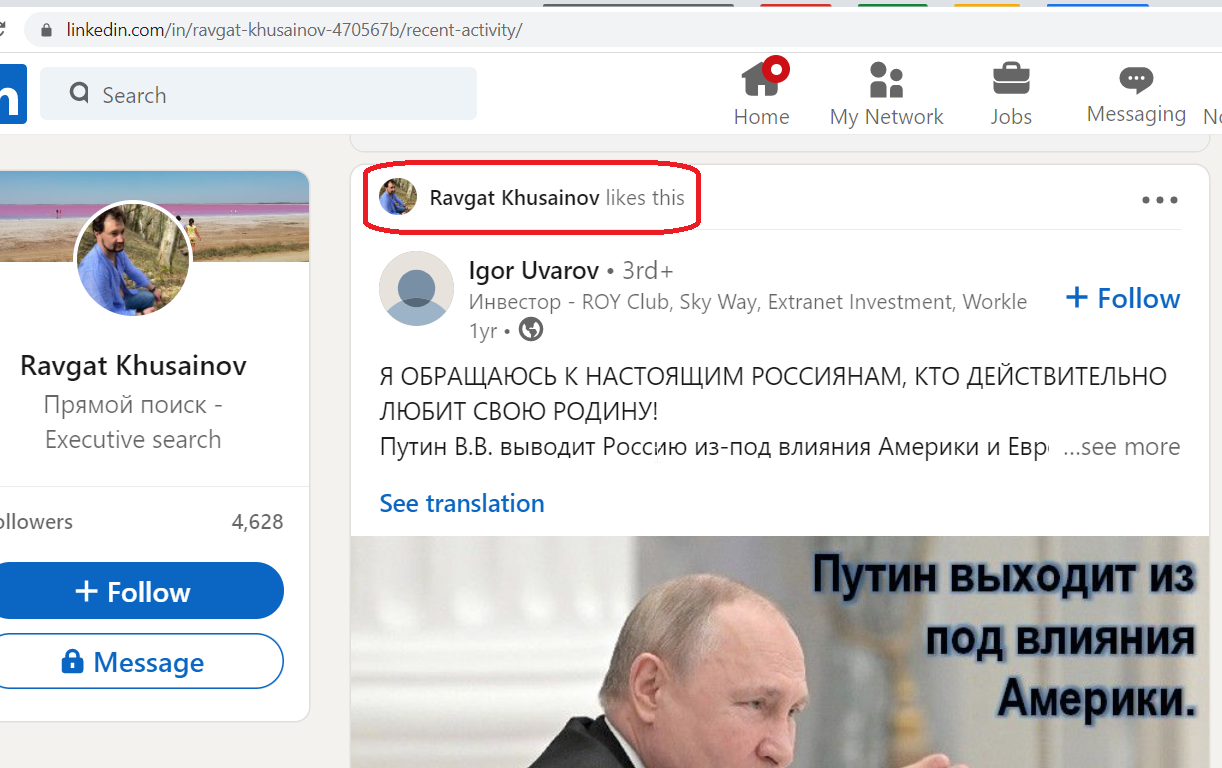Expand post text with see more
Image resolution: width=1222 pixels, height=768 pixels.
[1121, 447]
